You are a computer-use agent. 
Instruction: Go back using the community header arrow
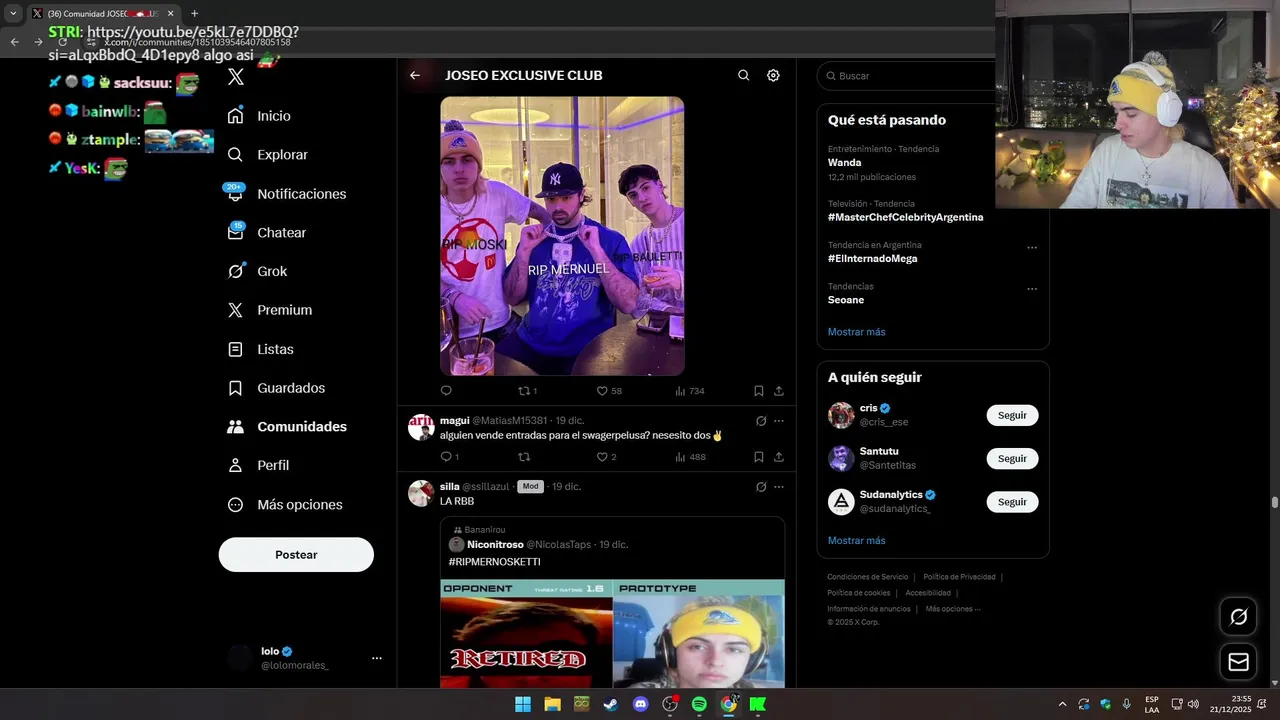tap(415, 75)
